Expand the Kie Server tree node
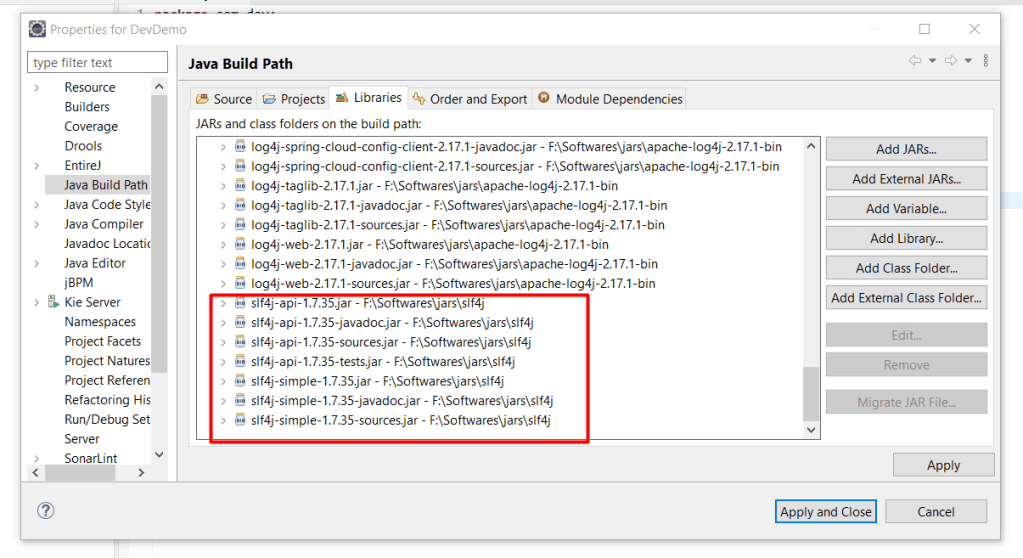1023x558 pixels. click(37, 302)
